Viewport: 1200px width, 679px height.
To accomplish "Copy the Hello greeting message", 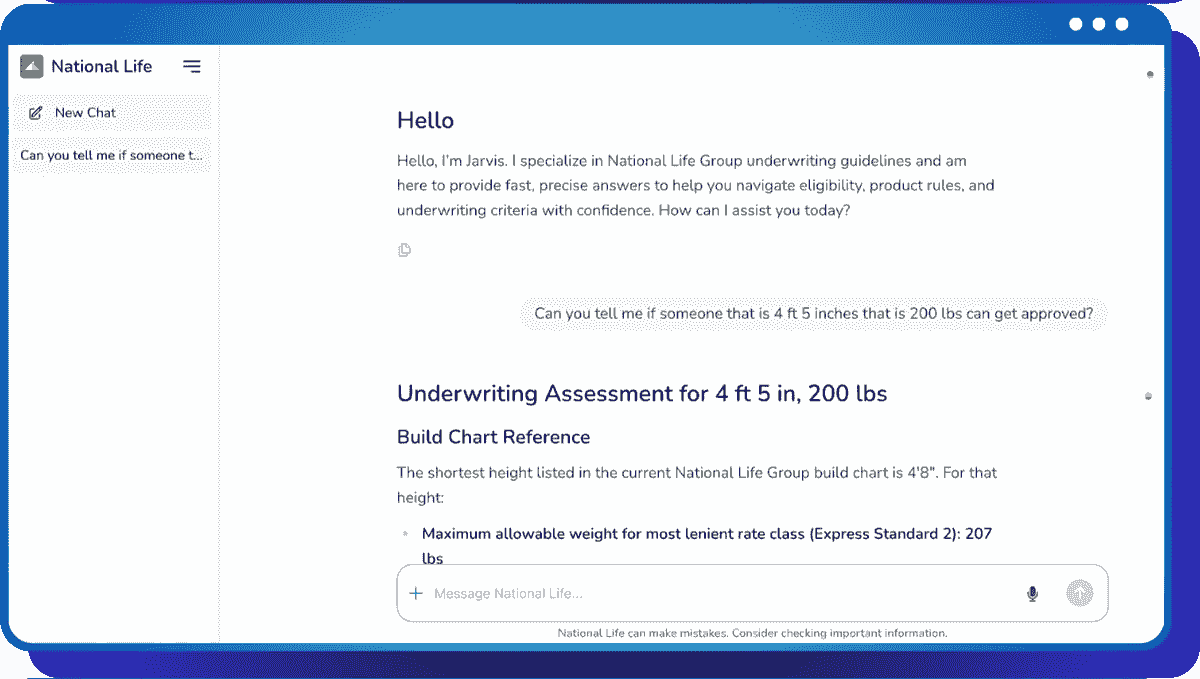I will [404, 250].
